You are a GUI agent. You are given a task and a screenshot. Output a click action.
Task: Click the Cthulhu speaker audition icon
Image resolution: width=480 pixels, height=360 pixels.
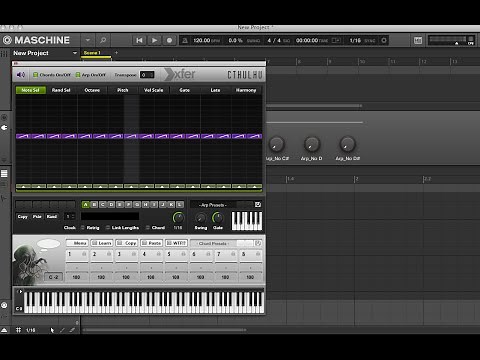(21, 75)
